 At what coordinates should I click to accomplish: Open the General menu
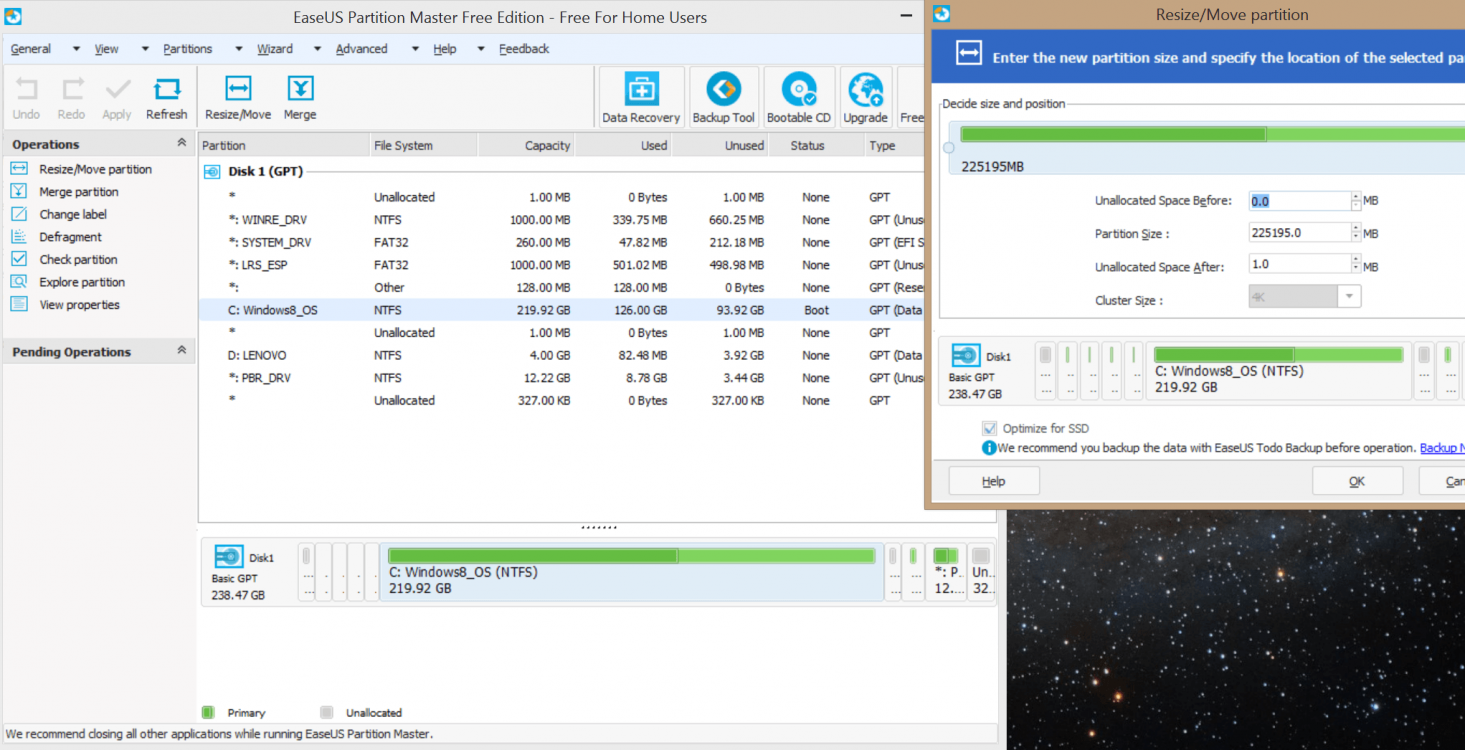(31, 49)
